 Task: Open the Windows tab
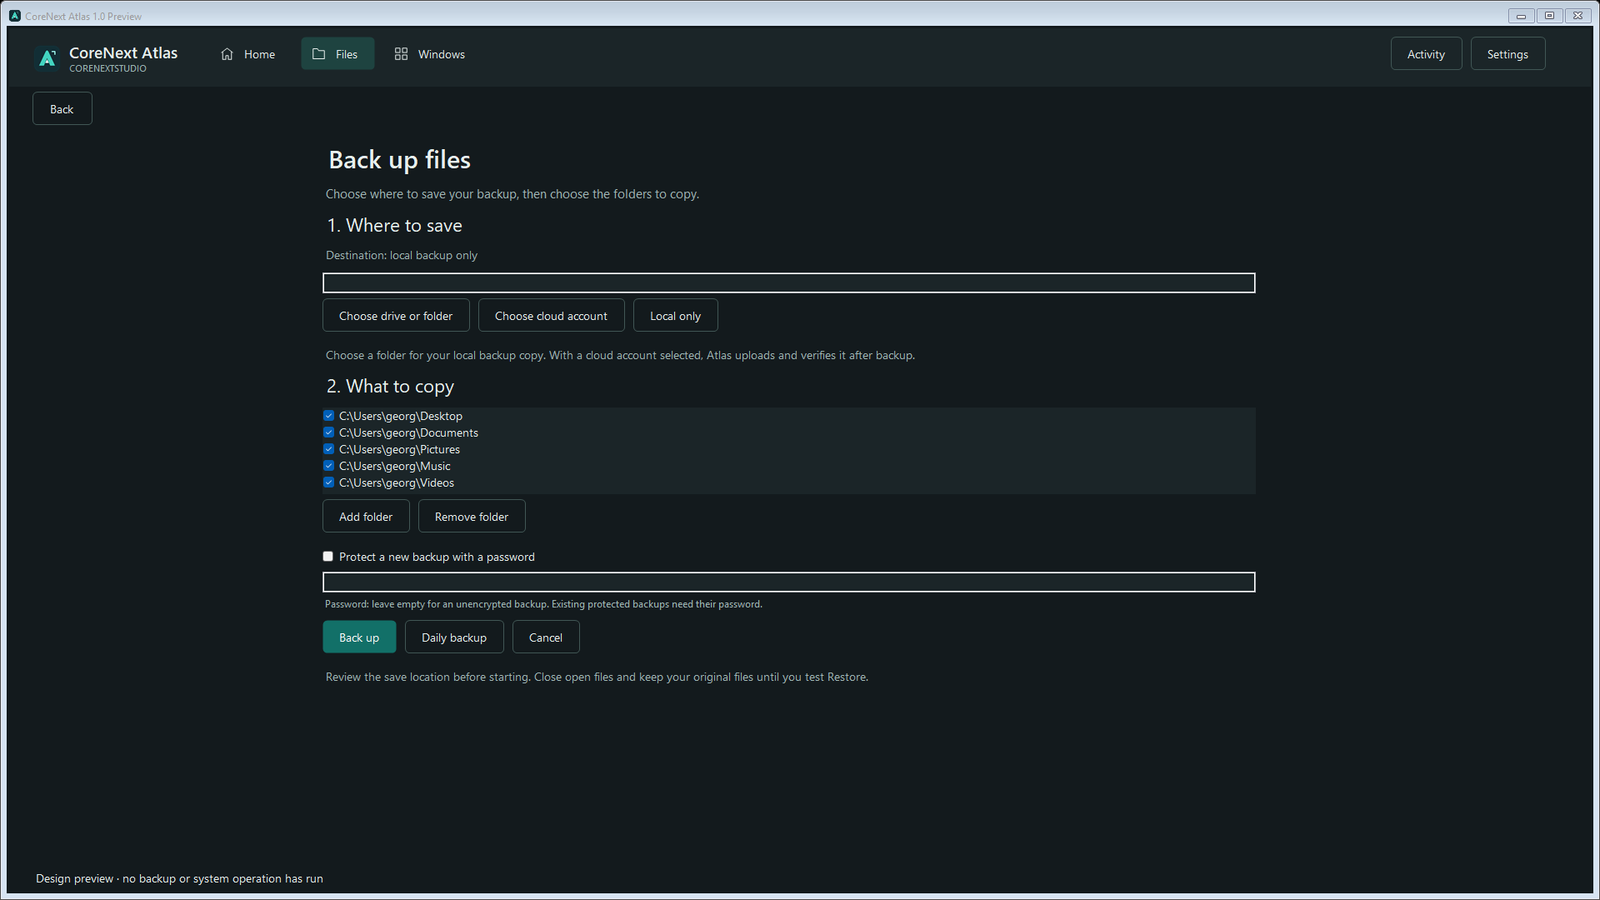click(x=430, y=54)
